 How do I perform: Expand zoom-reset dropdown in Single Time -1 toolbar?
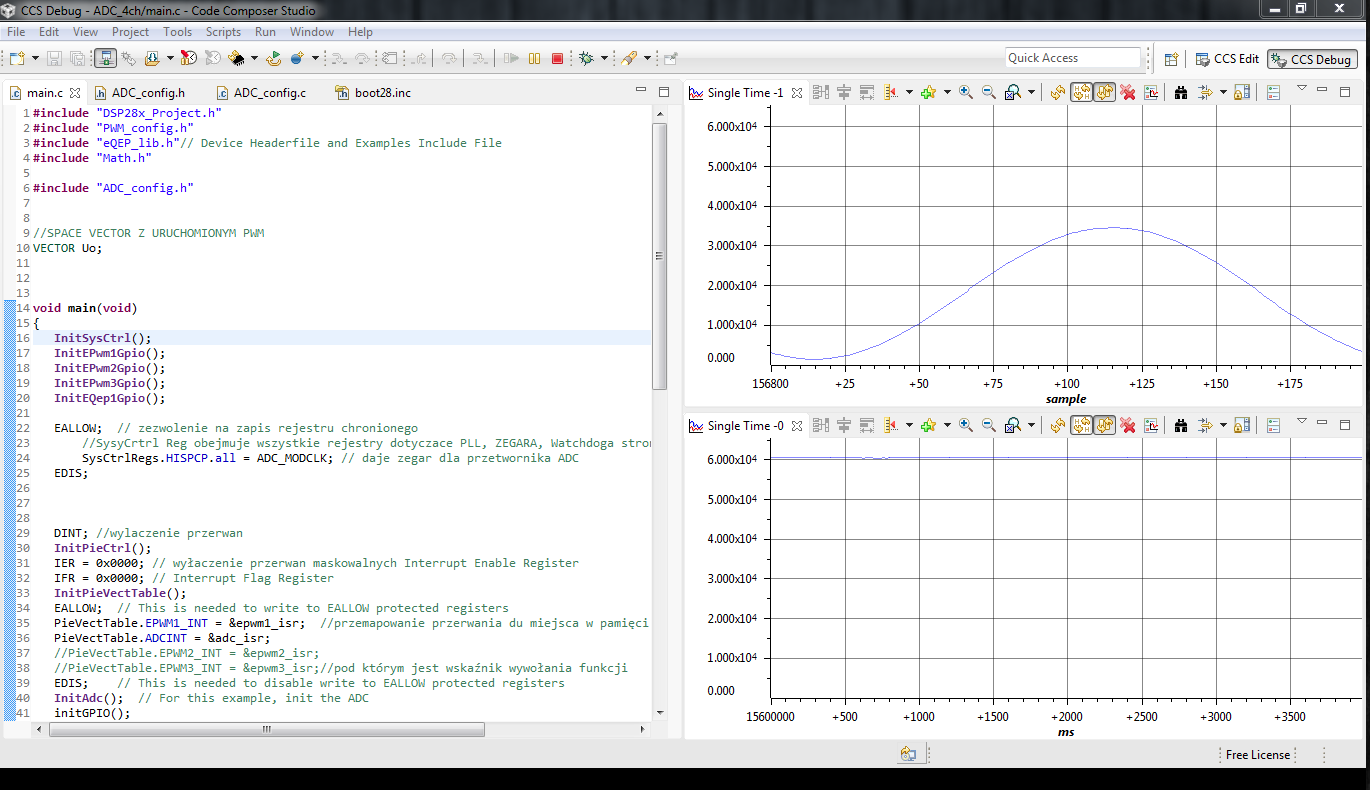pos(1031,93)
